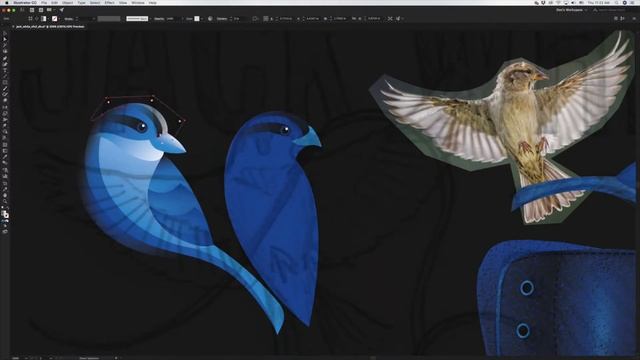The width and height of the screenshot is (640, 360).
Task: Open the Edit menu
Action: tap(54, 3)
